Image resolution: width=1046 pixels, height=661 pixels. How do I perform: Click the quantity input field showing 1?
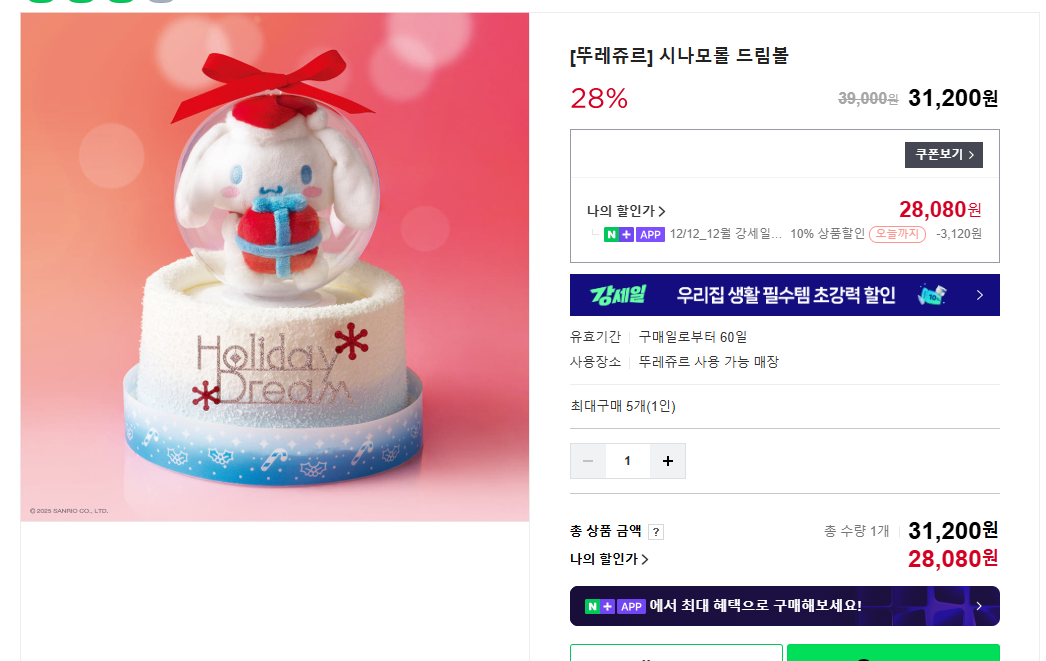(628, 461)
